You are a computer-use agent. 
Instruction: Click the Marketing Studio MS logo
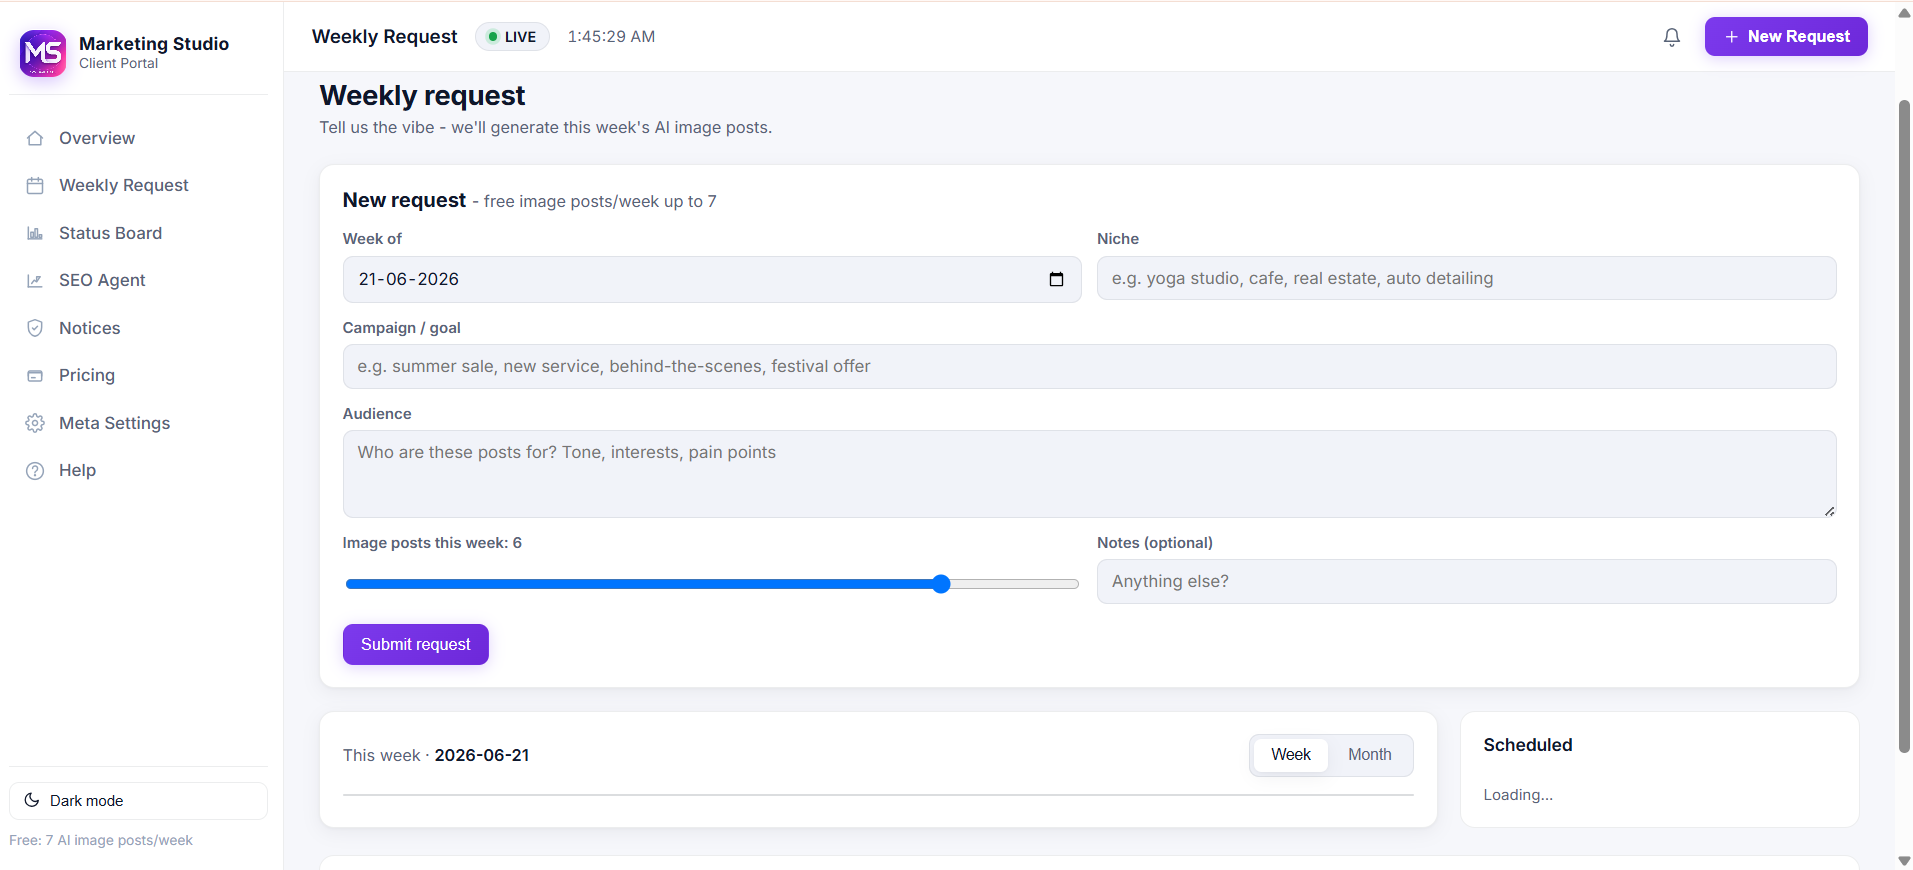coord(43,53)
